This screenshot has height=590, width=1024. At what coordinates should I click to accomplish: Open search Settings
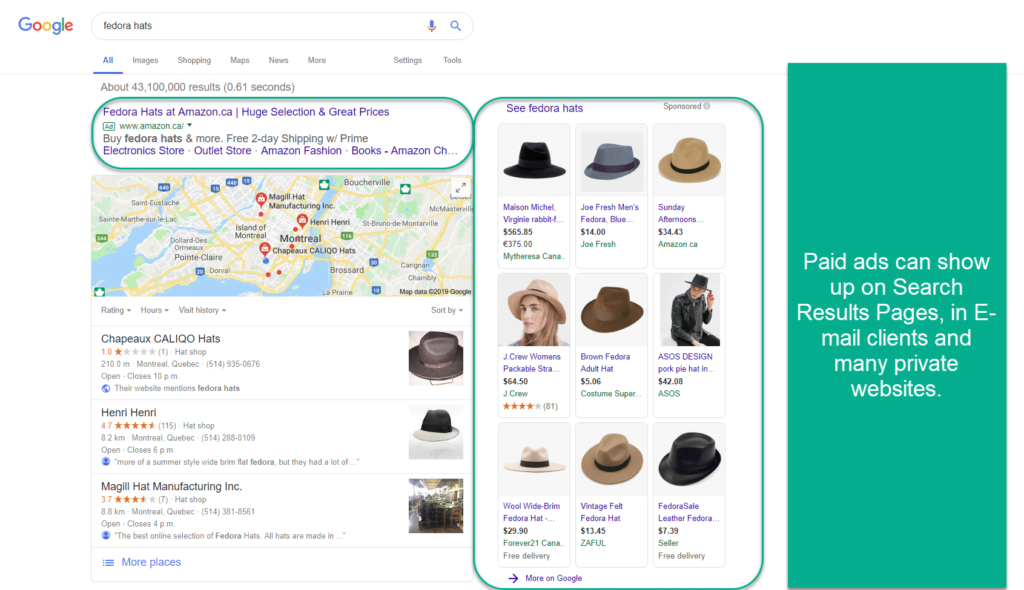(408, 60)
